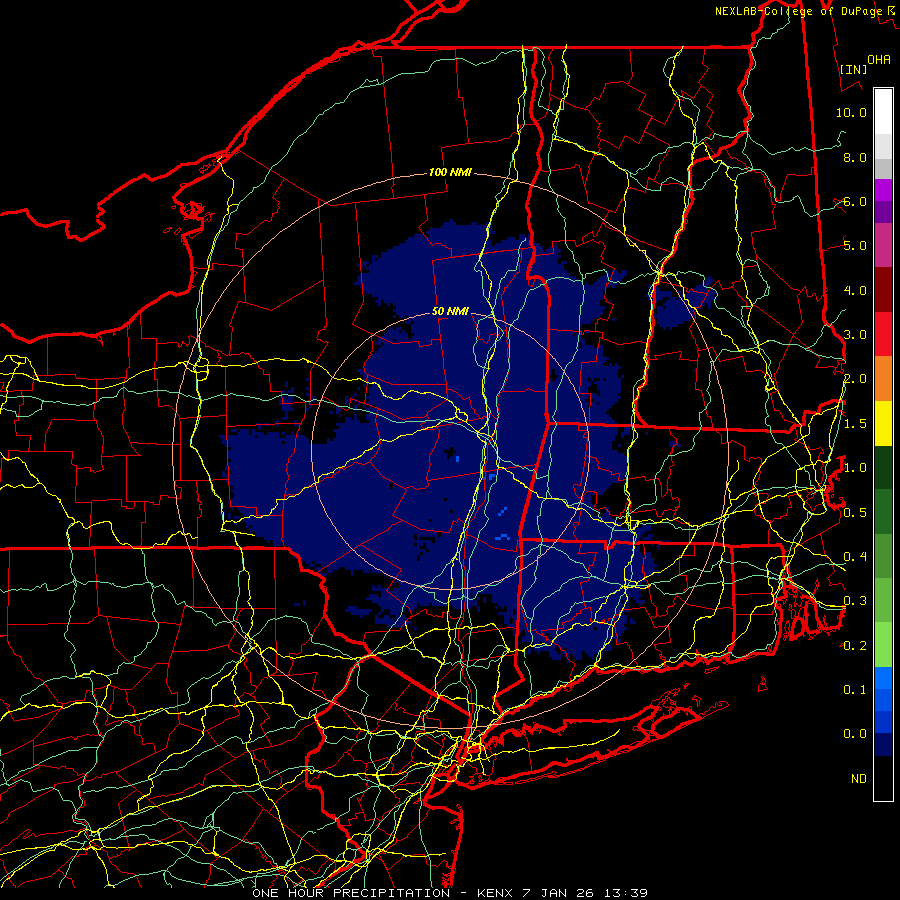Click the 0.4 legend value
This screenshot has width=900, height=900.
tap(855, 557)
